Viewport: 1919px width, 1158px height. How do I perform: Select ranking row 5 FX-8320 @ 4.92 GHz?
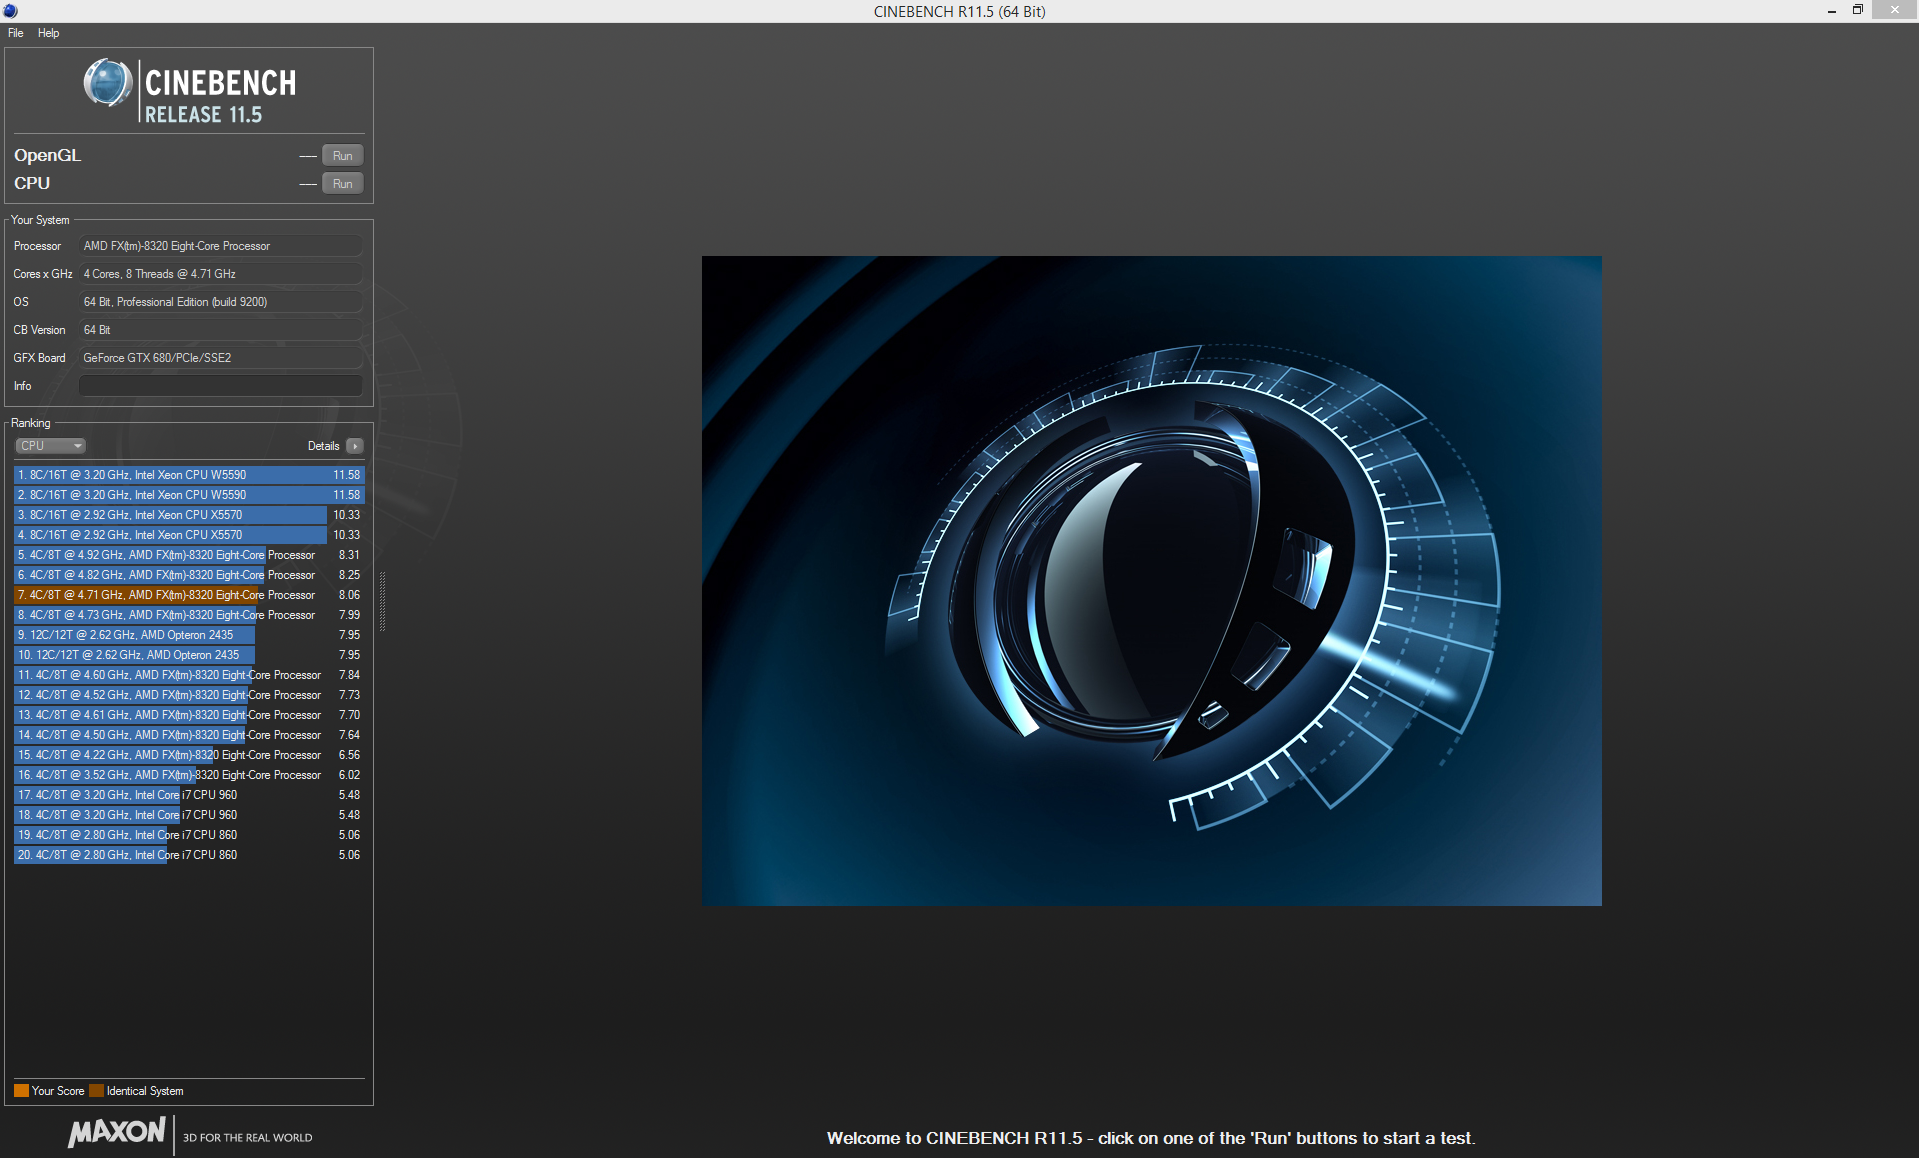click(189, 555)
